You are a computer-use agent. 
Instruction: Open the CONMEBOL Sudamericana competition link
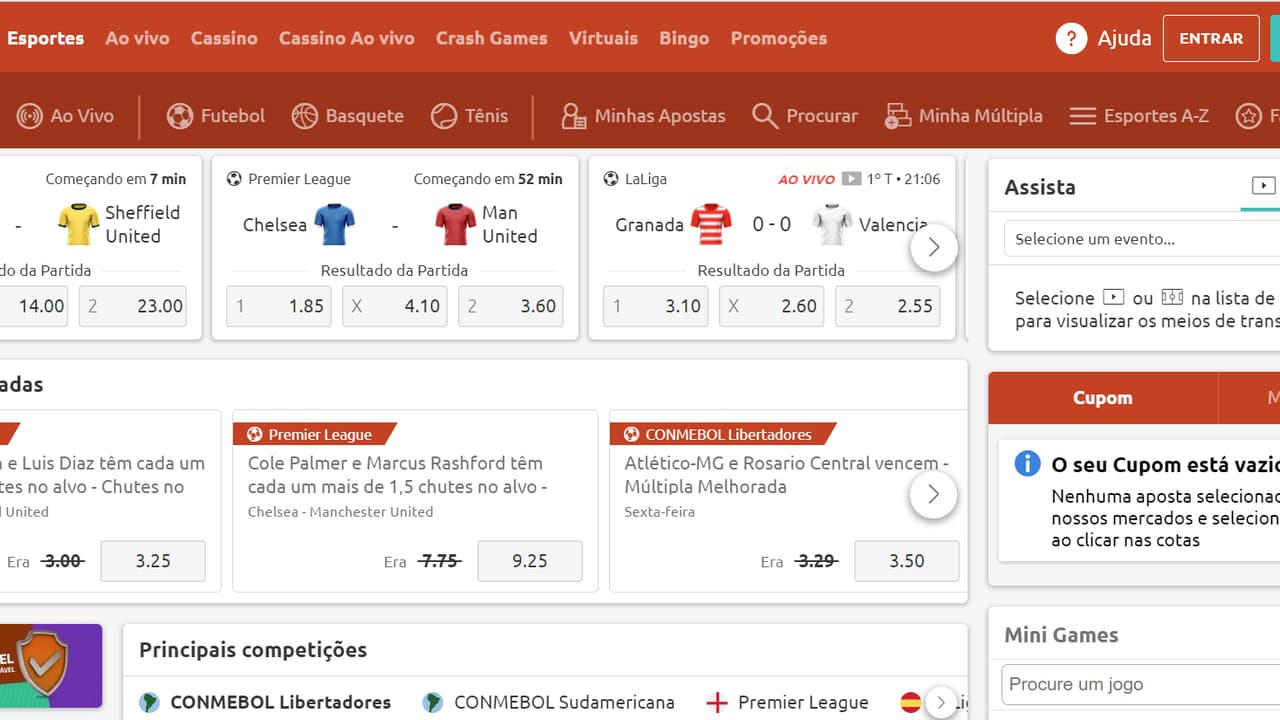[x=564, y=703]
